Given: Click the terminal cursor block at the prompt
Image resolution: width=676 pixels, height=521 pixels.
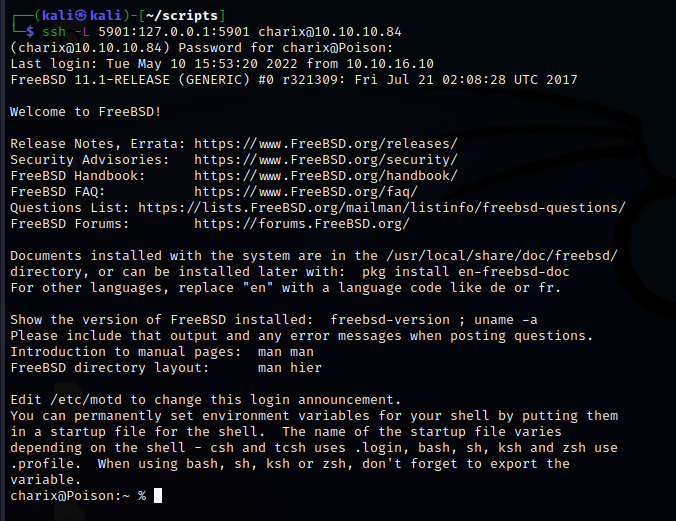Looking at the screenshot, I should point(158,495).
